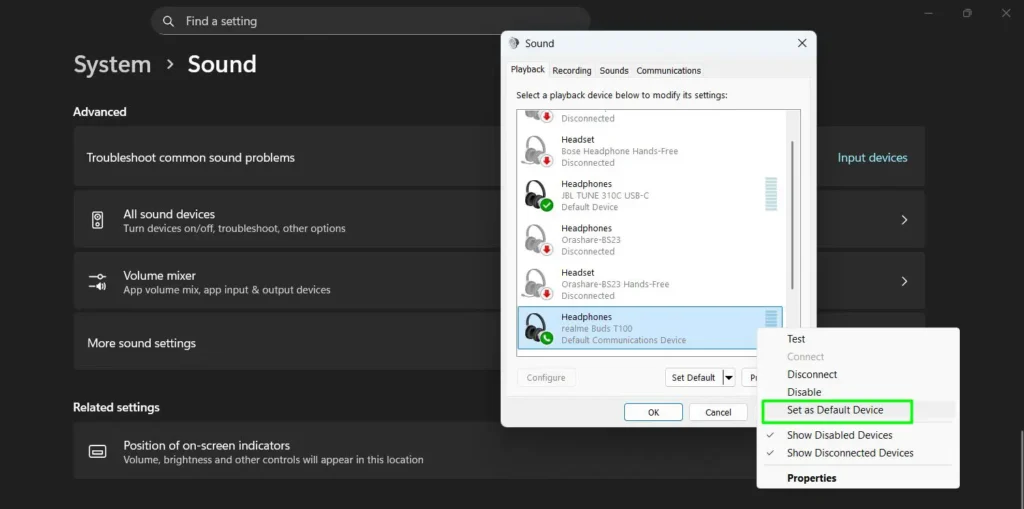
Task: Open the Set Default dropdown arrow
Action: tap(729, 378)
